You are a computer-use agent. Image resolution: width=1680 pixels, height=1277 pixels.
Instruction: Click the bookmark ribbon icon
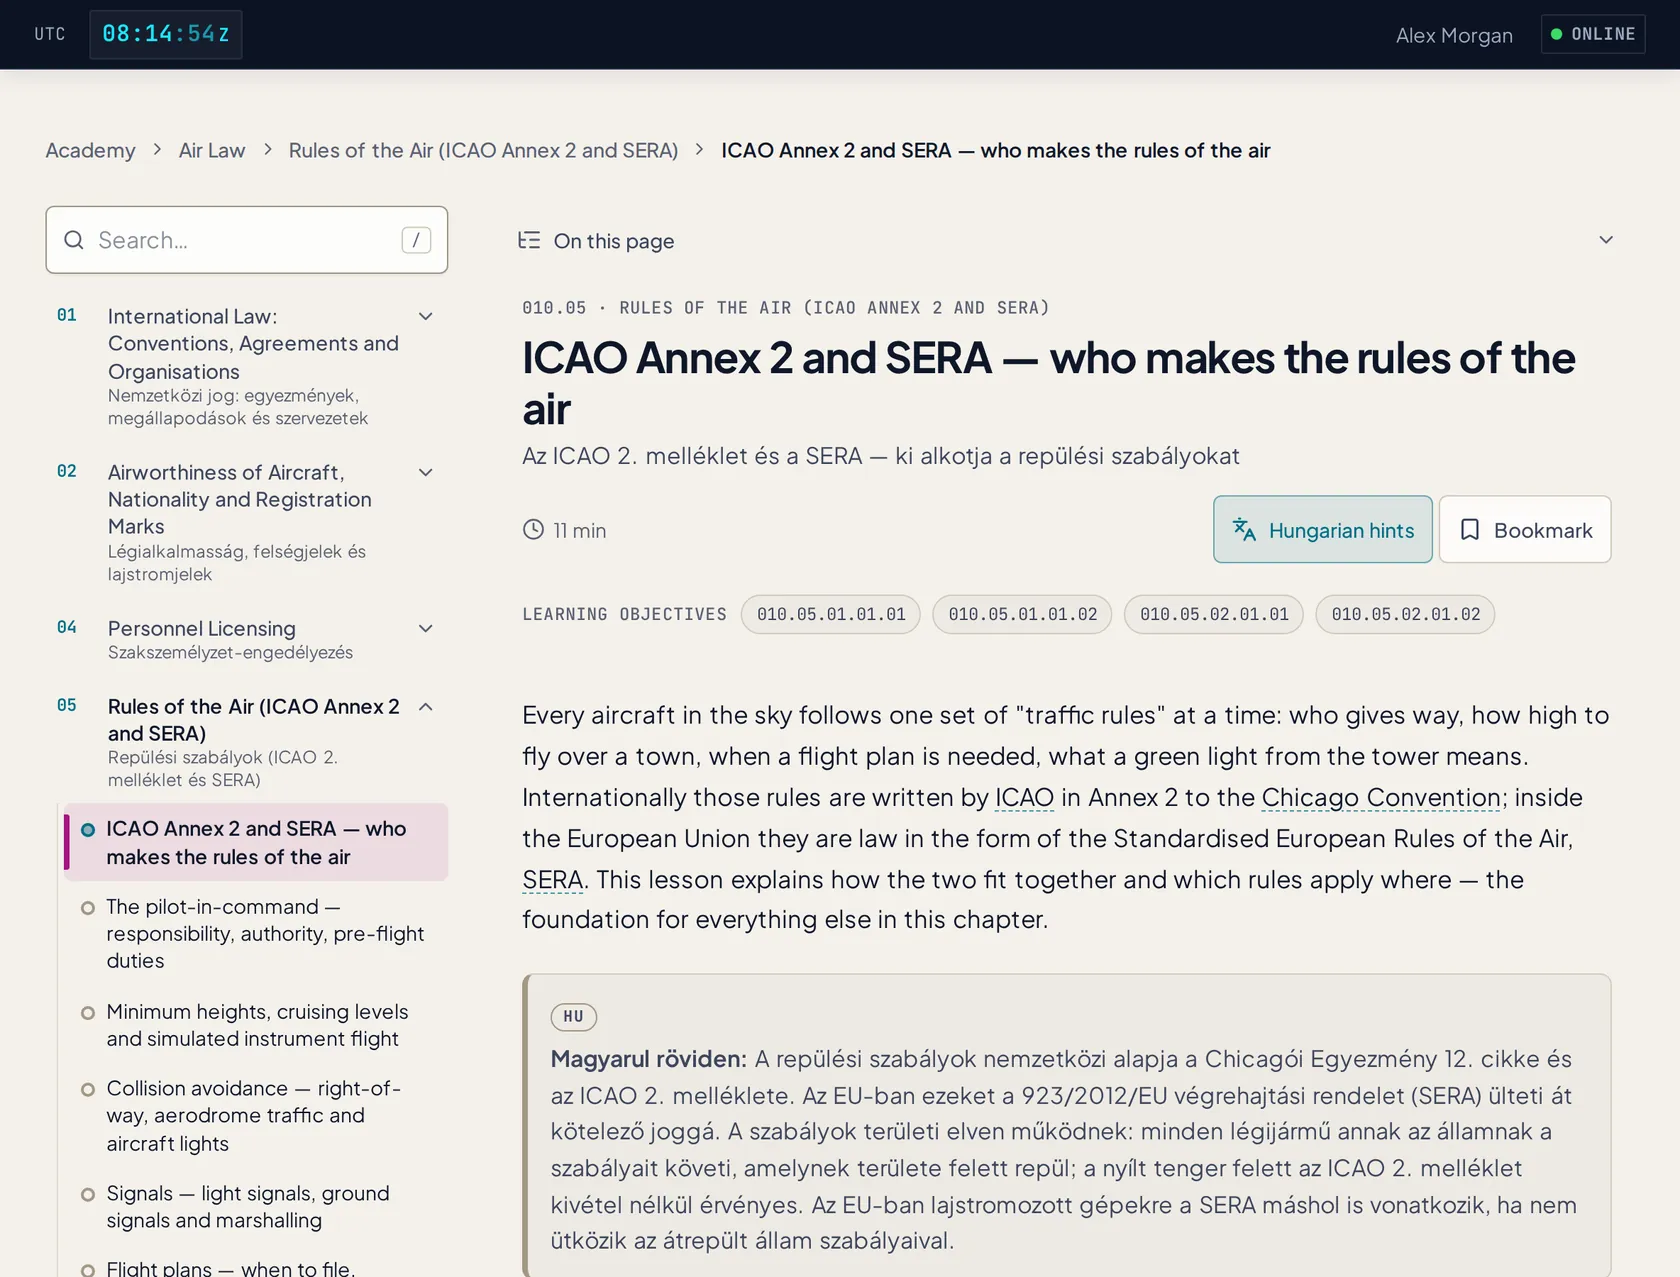click(1469, 530)
